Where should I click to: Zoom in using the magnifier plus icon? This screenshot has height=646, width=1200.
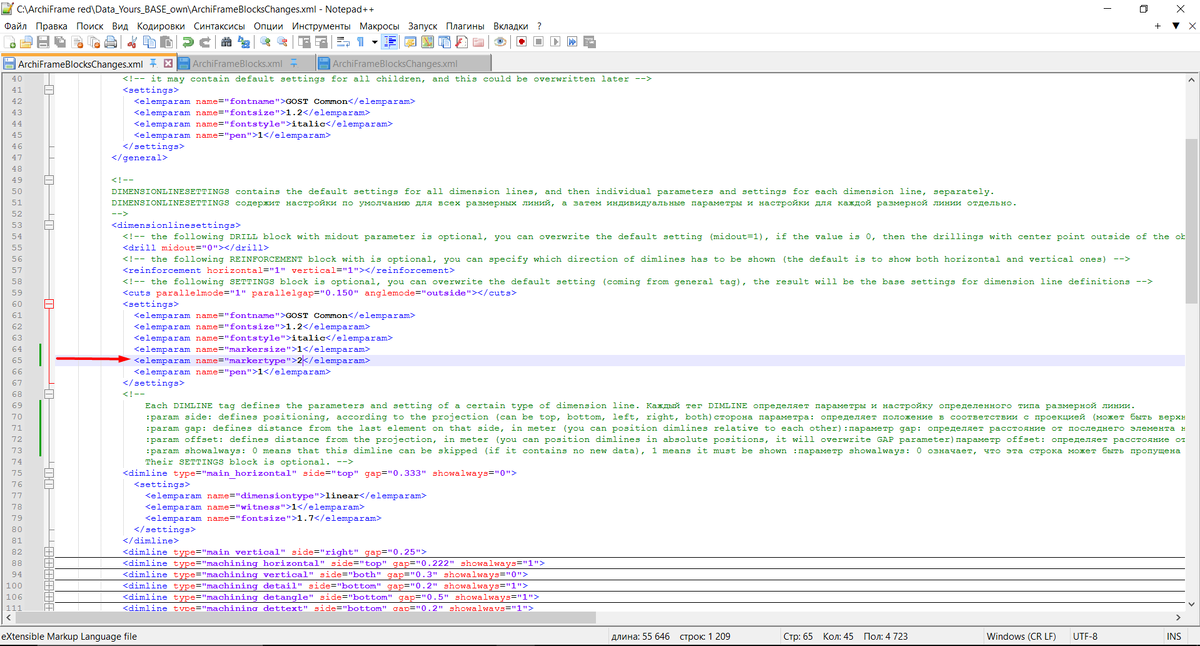pyautogui.click(x=265, y=42)
